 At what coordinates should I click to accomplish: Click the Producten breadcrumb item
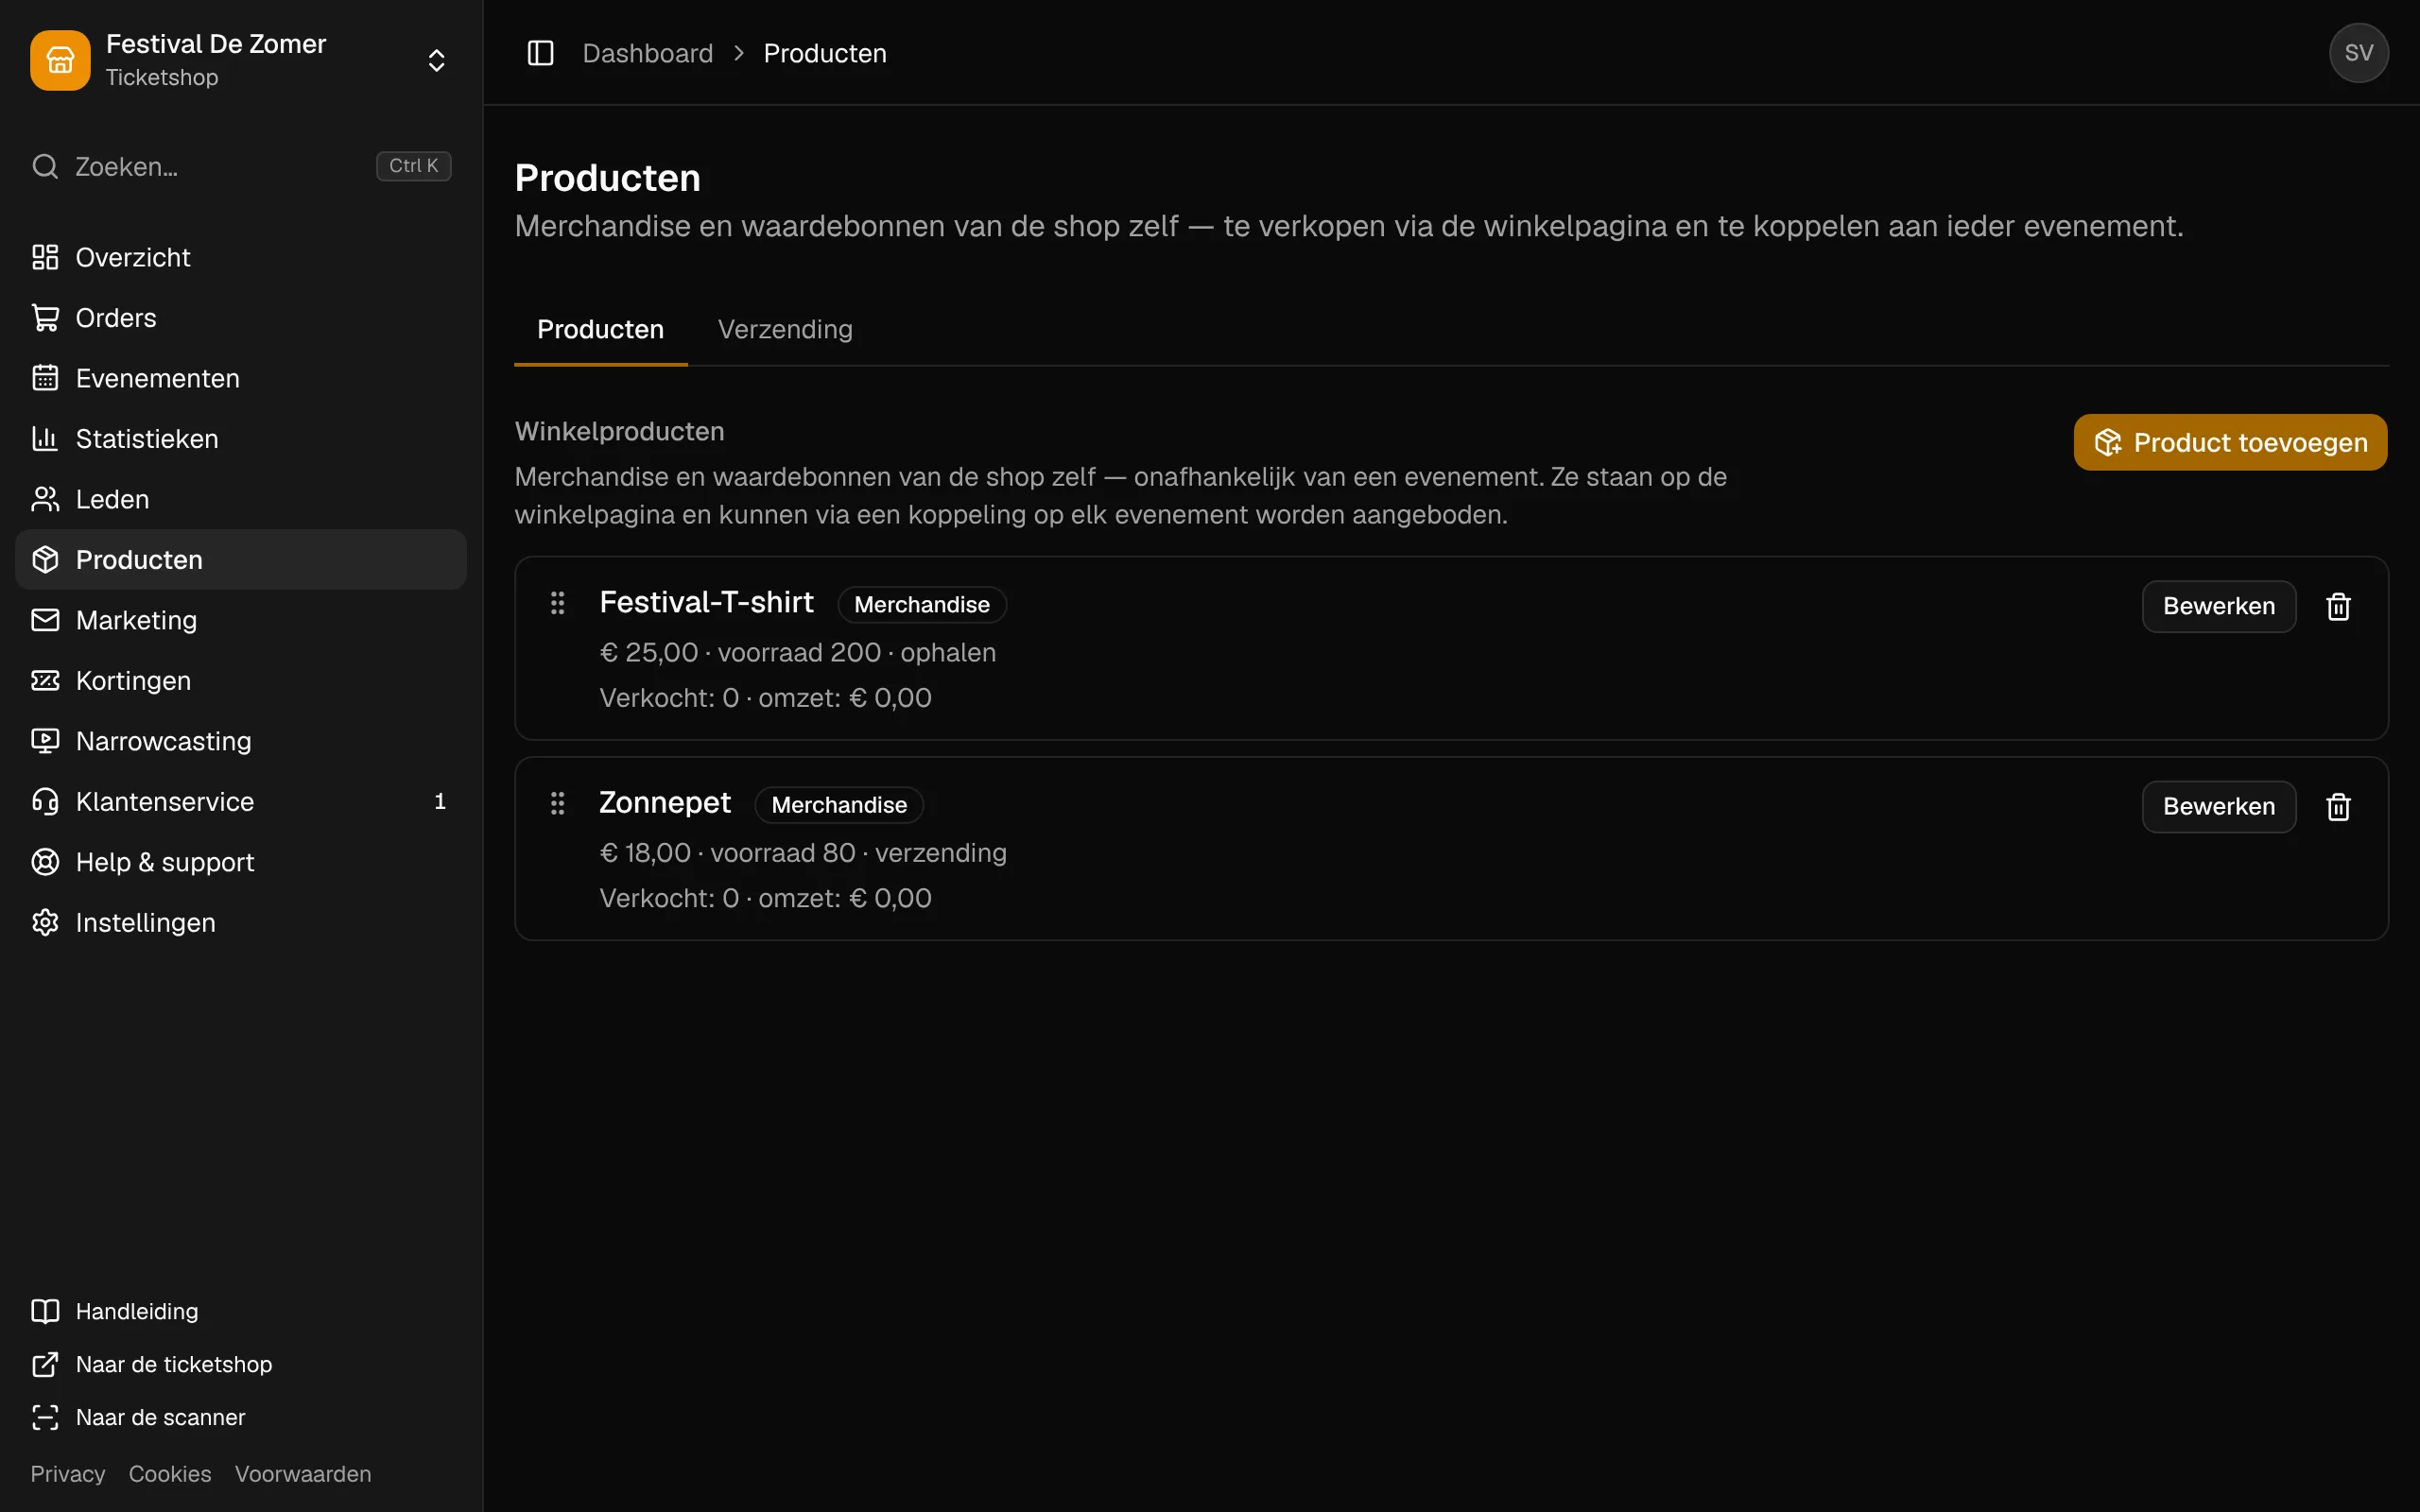[x=825, y=53]
